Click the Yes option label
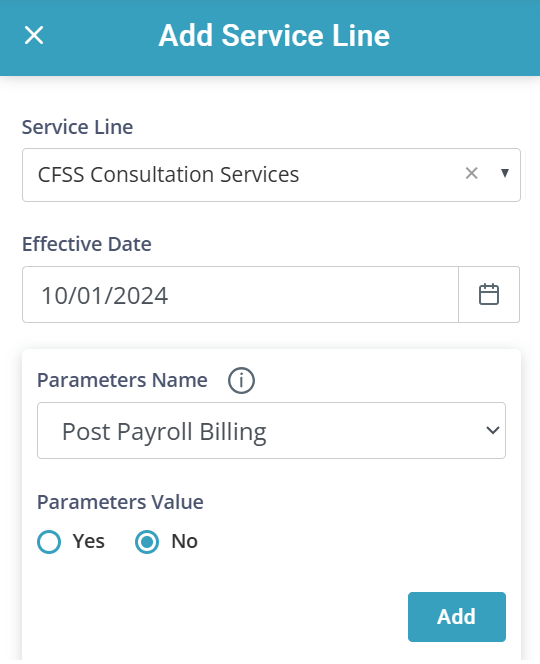Screen dimensions: 540x664 tap(89, 542)
